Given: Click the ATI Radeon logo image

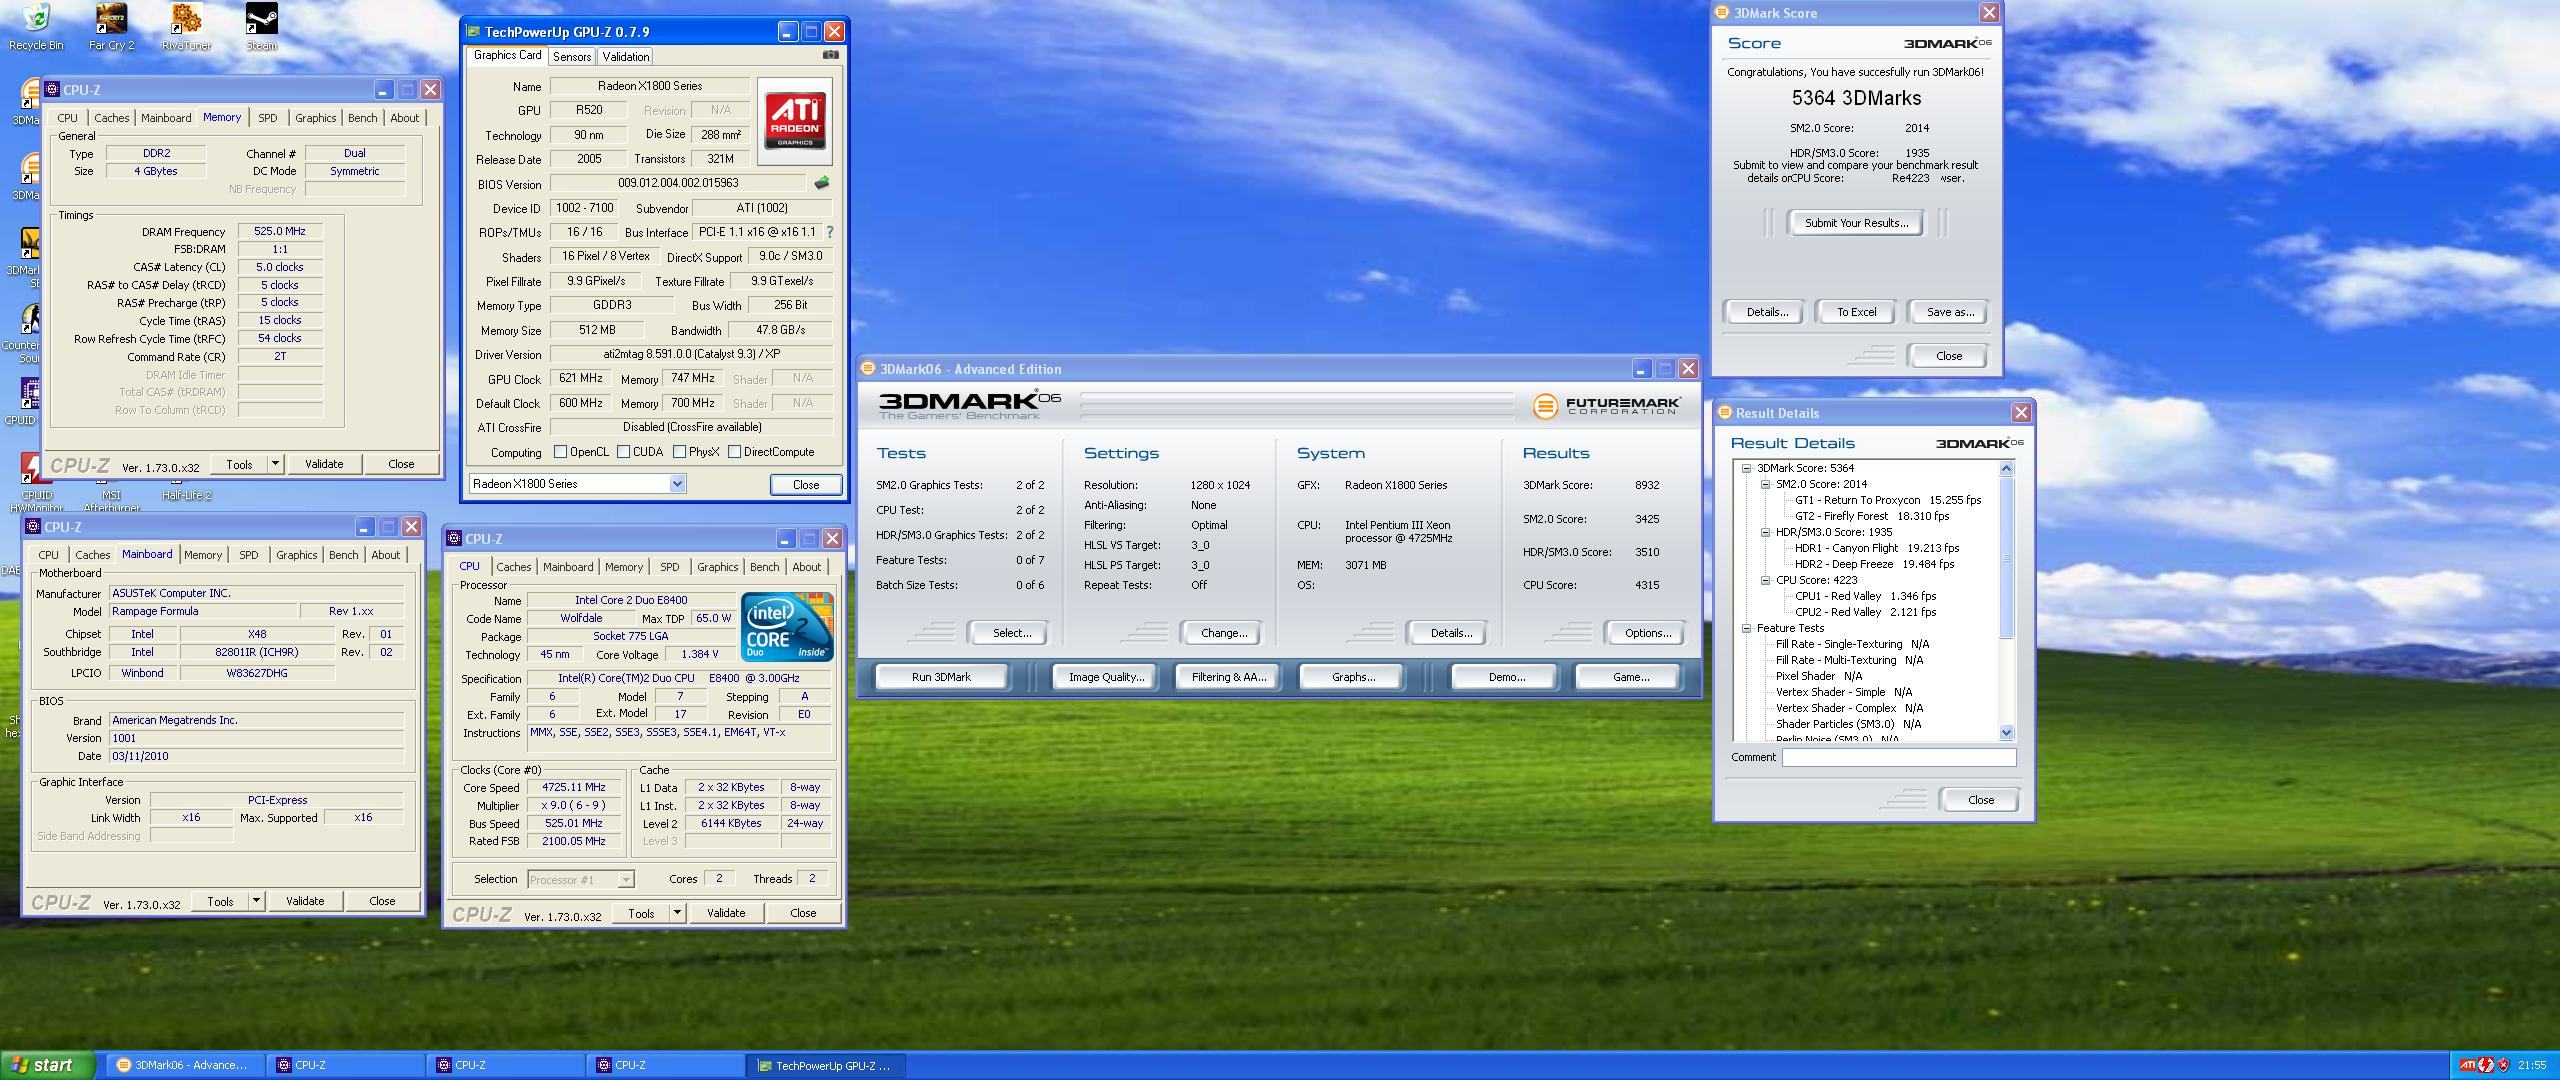Looking at the screenshot, I should [795, 121].
